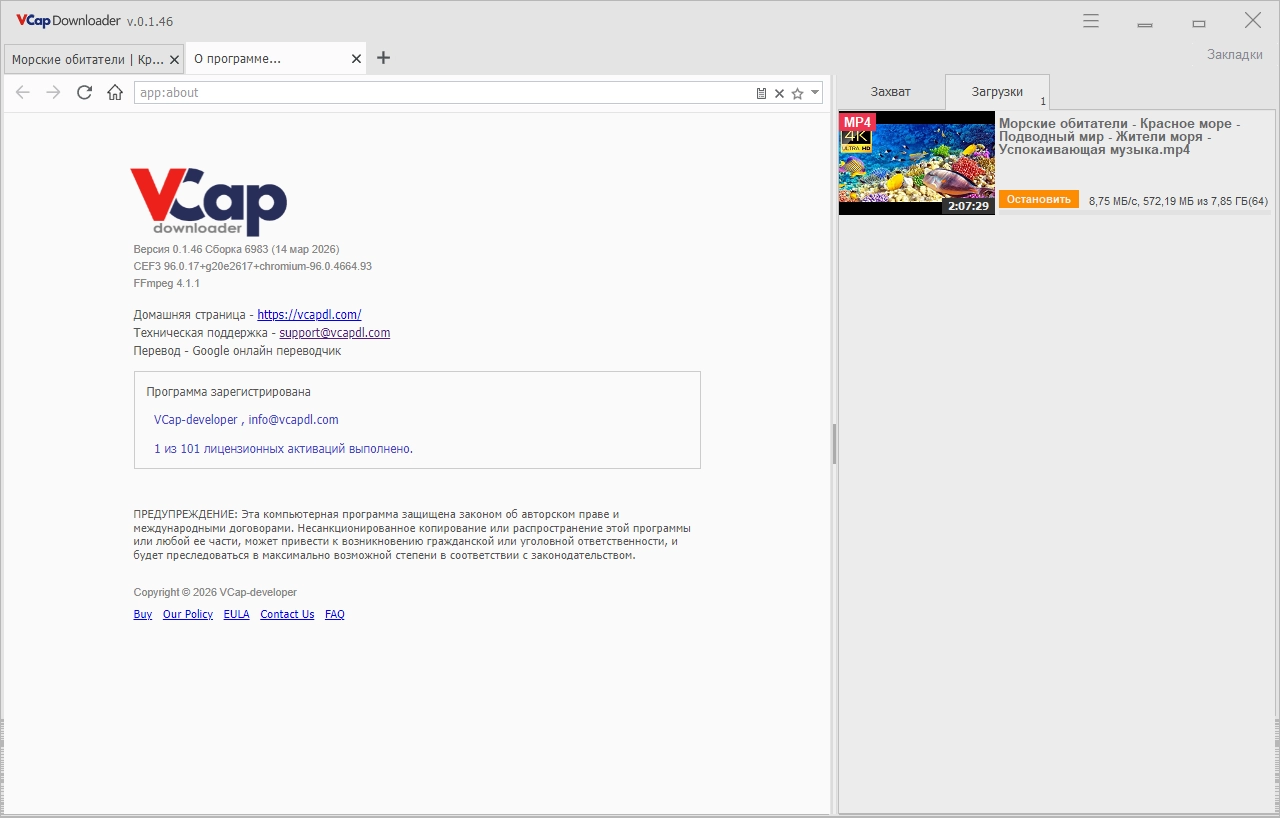
Task: Click the 'Программа зарегистрирована' heading
Action: (x=228, y=392)
